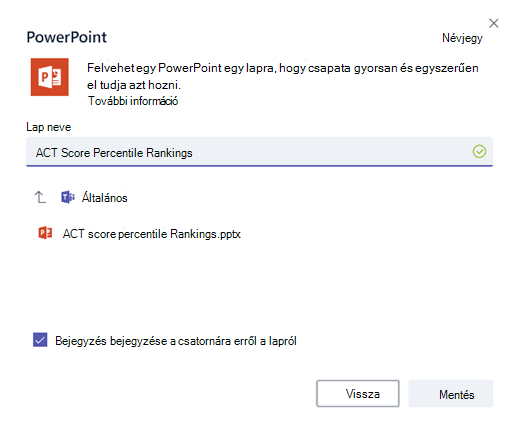Click the green checkmark validation icon
Viewport: 520px width, 434px height.
479,152
